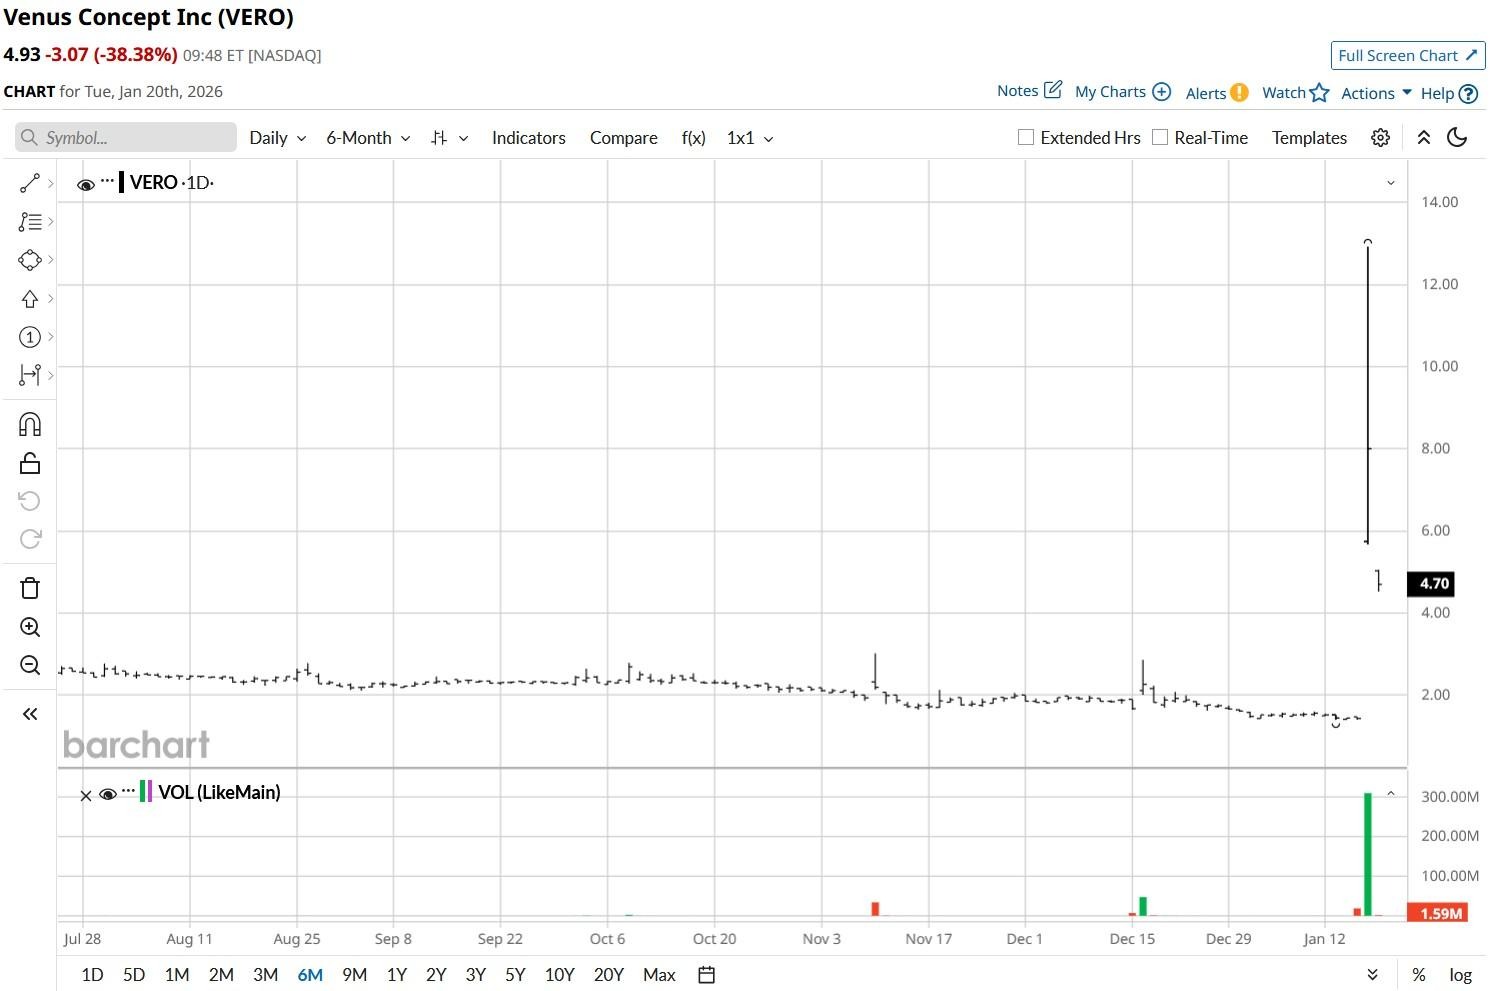
Task: Switch to log scale
Action: (x=1461, y=975)
